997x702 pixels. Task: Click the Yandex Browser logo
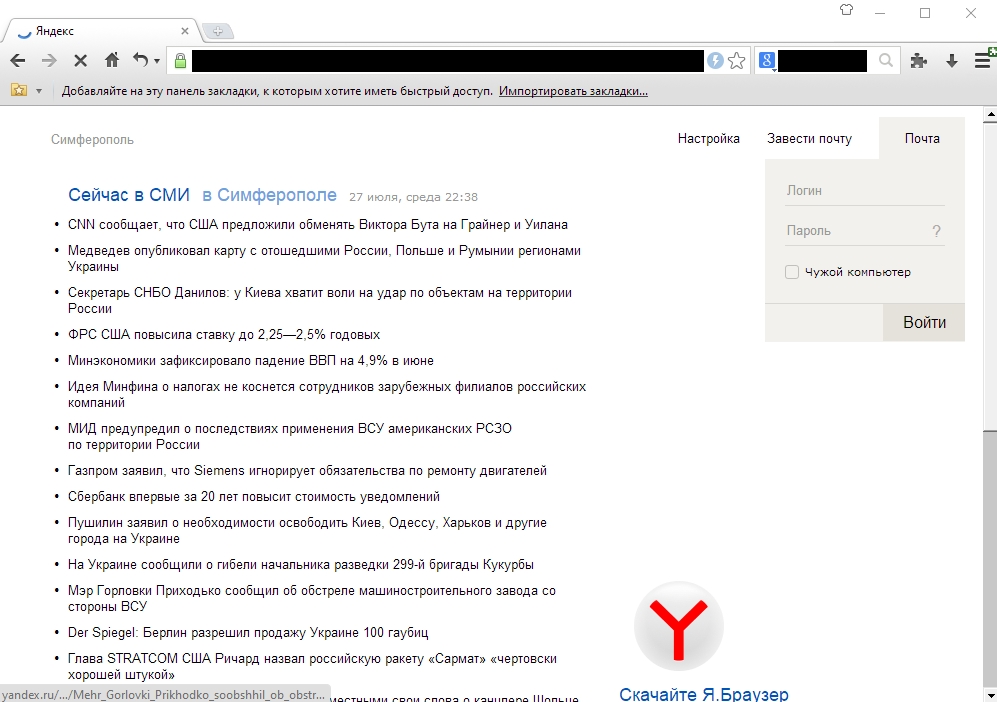[x=678, y=626]
